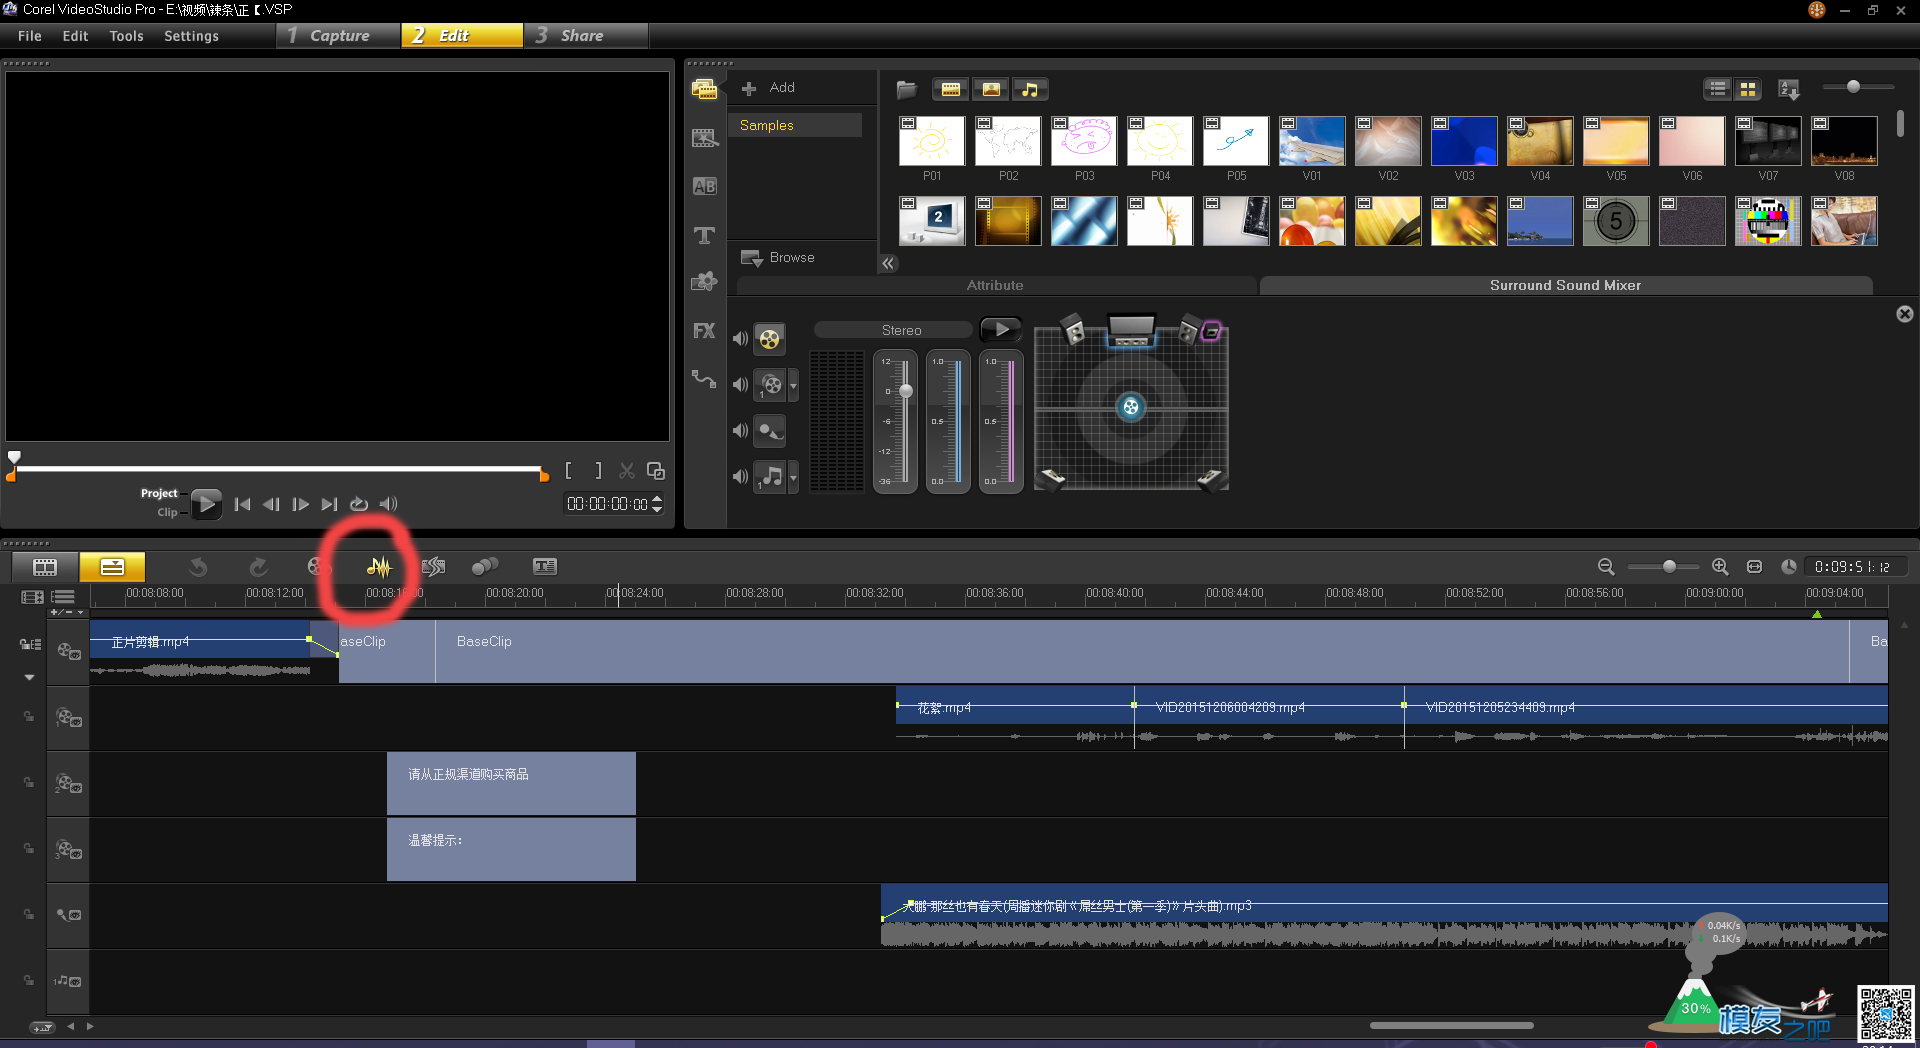
Task: Open the Title library panel
Action: [x=704, y=235]
